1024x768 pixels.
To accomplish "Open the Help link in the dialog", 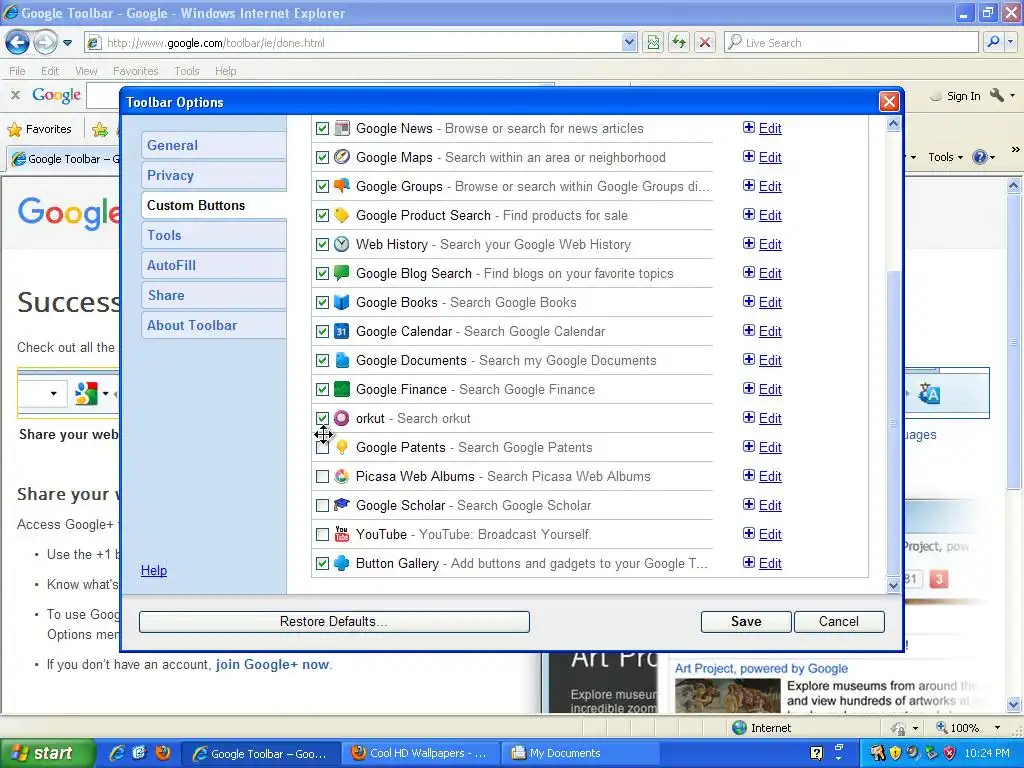I will point(154,570).
